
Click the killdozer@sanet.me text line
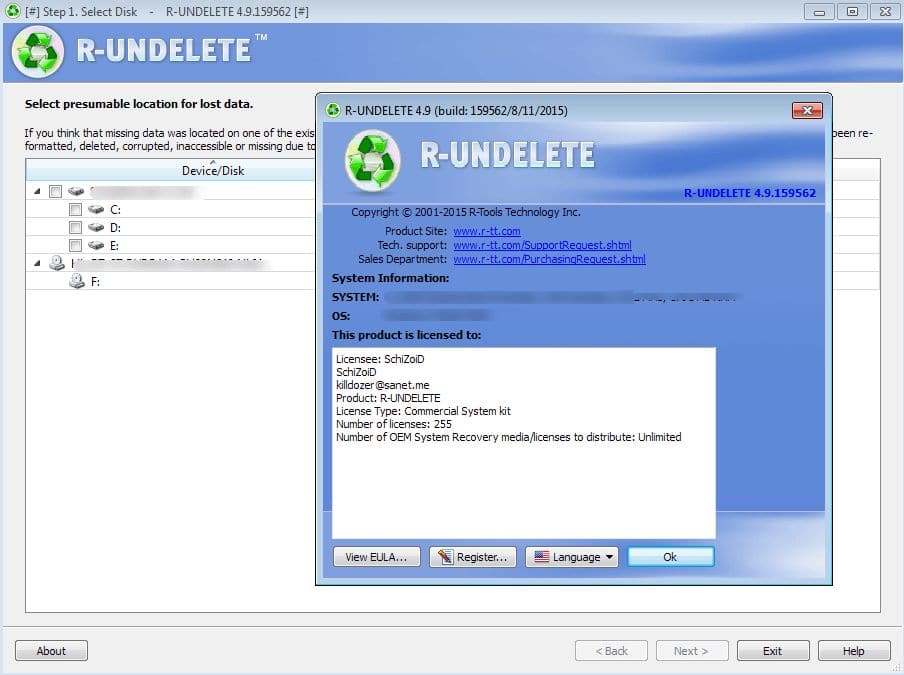[383, 385]
